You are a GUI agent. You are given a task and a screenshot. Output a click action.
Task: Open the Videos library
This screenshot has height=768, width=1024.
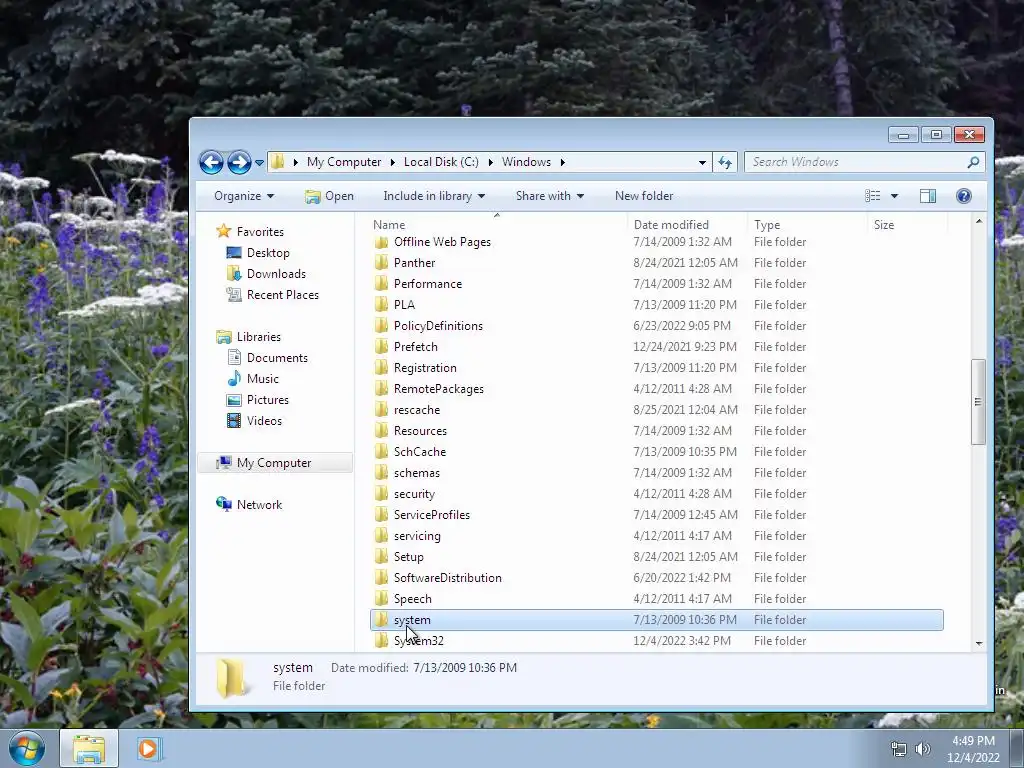(264, 421)
